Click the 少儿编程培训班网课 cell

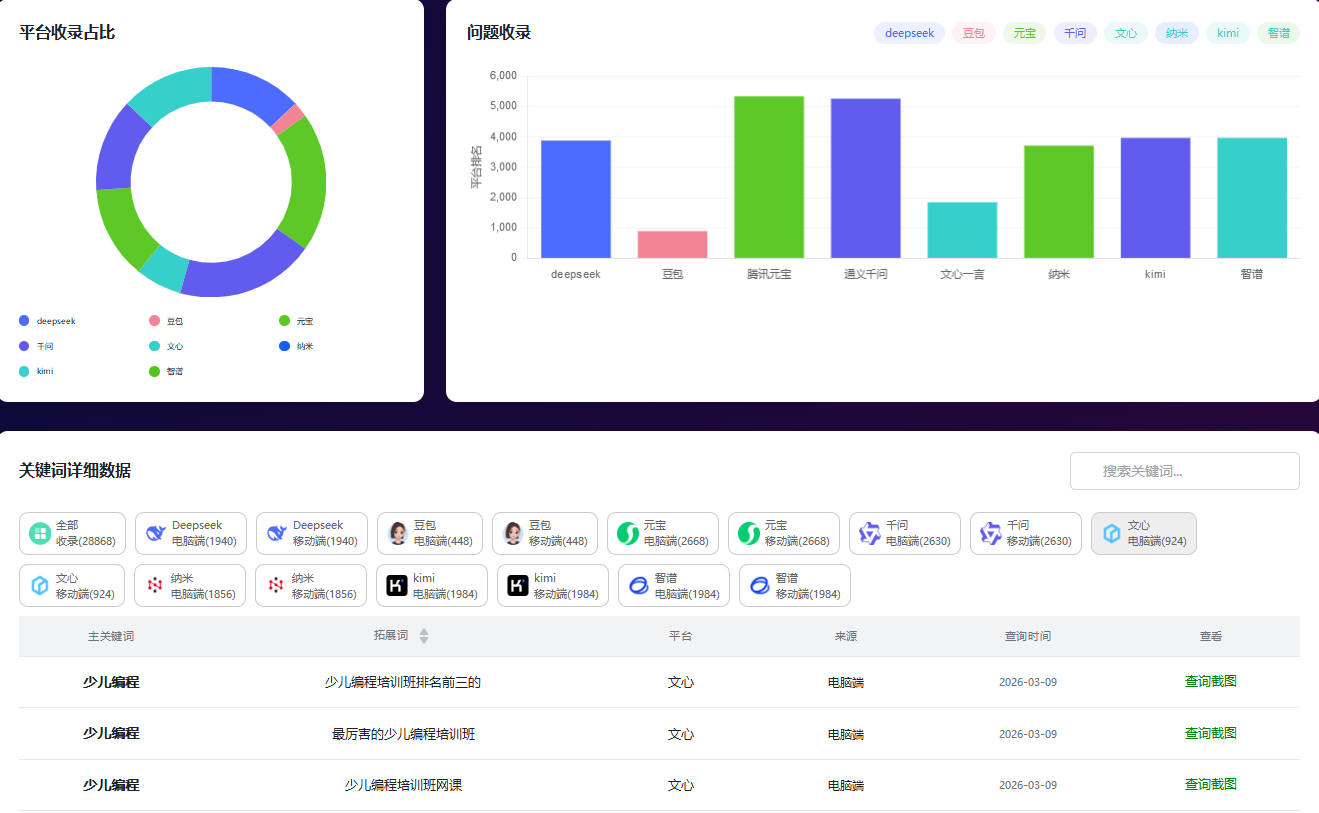pos(403,785)
